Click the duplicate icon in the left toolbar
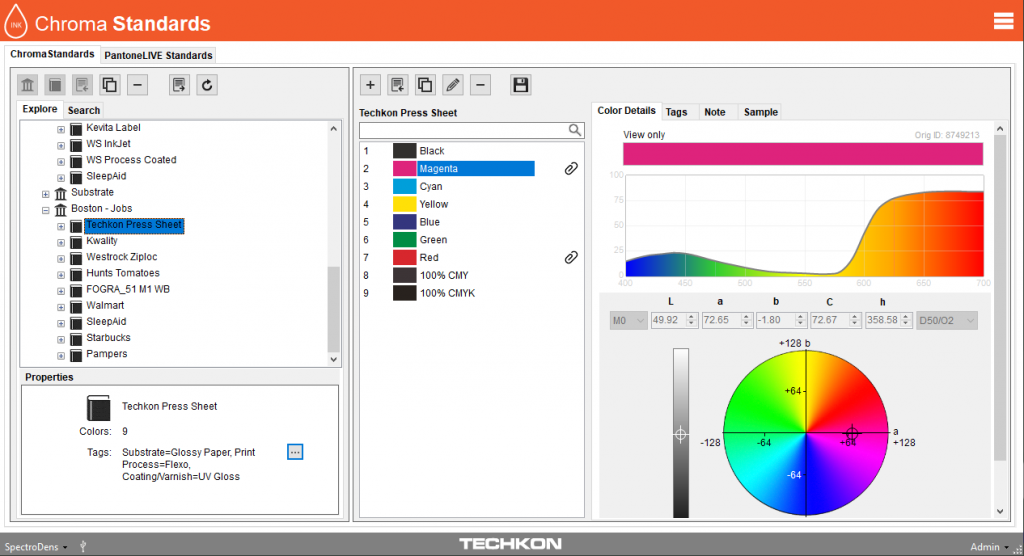 tap(110, 85)
